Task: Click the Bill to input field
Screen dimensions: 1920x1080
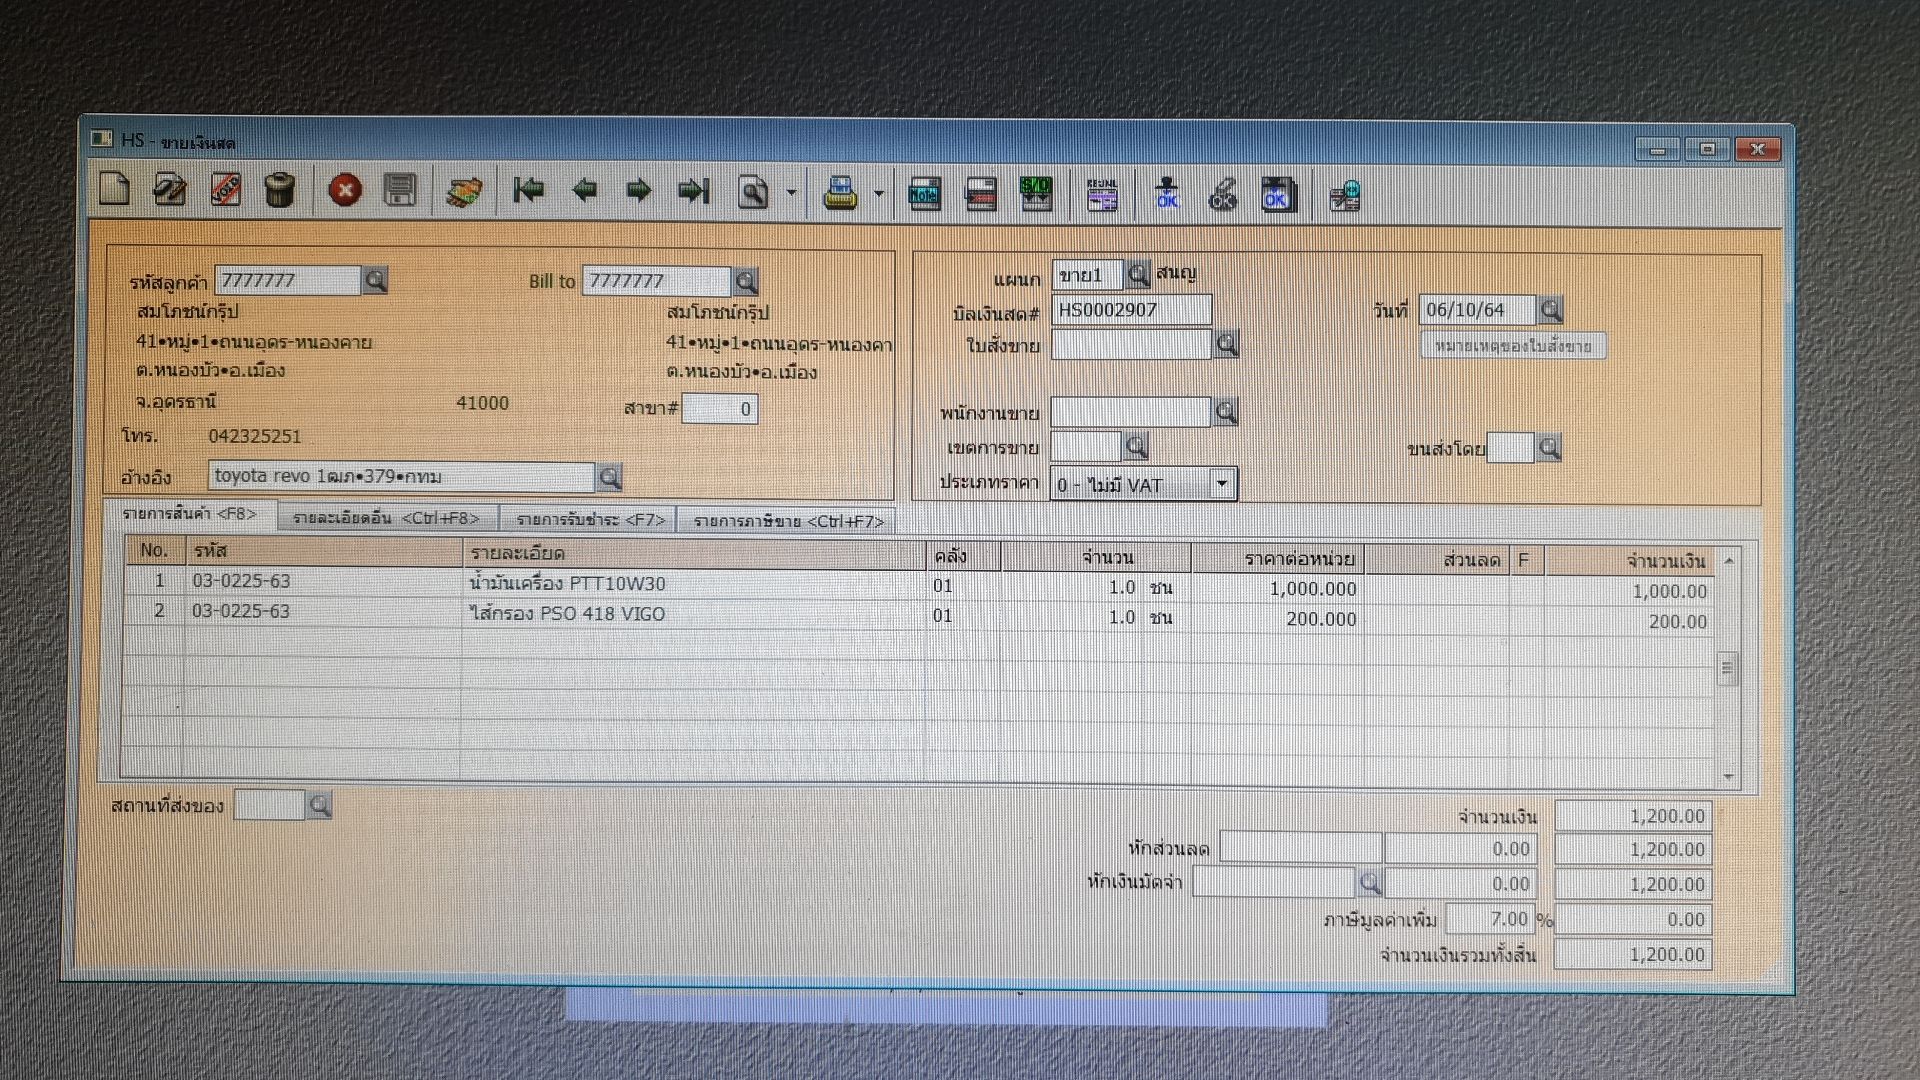Action: 657,281
